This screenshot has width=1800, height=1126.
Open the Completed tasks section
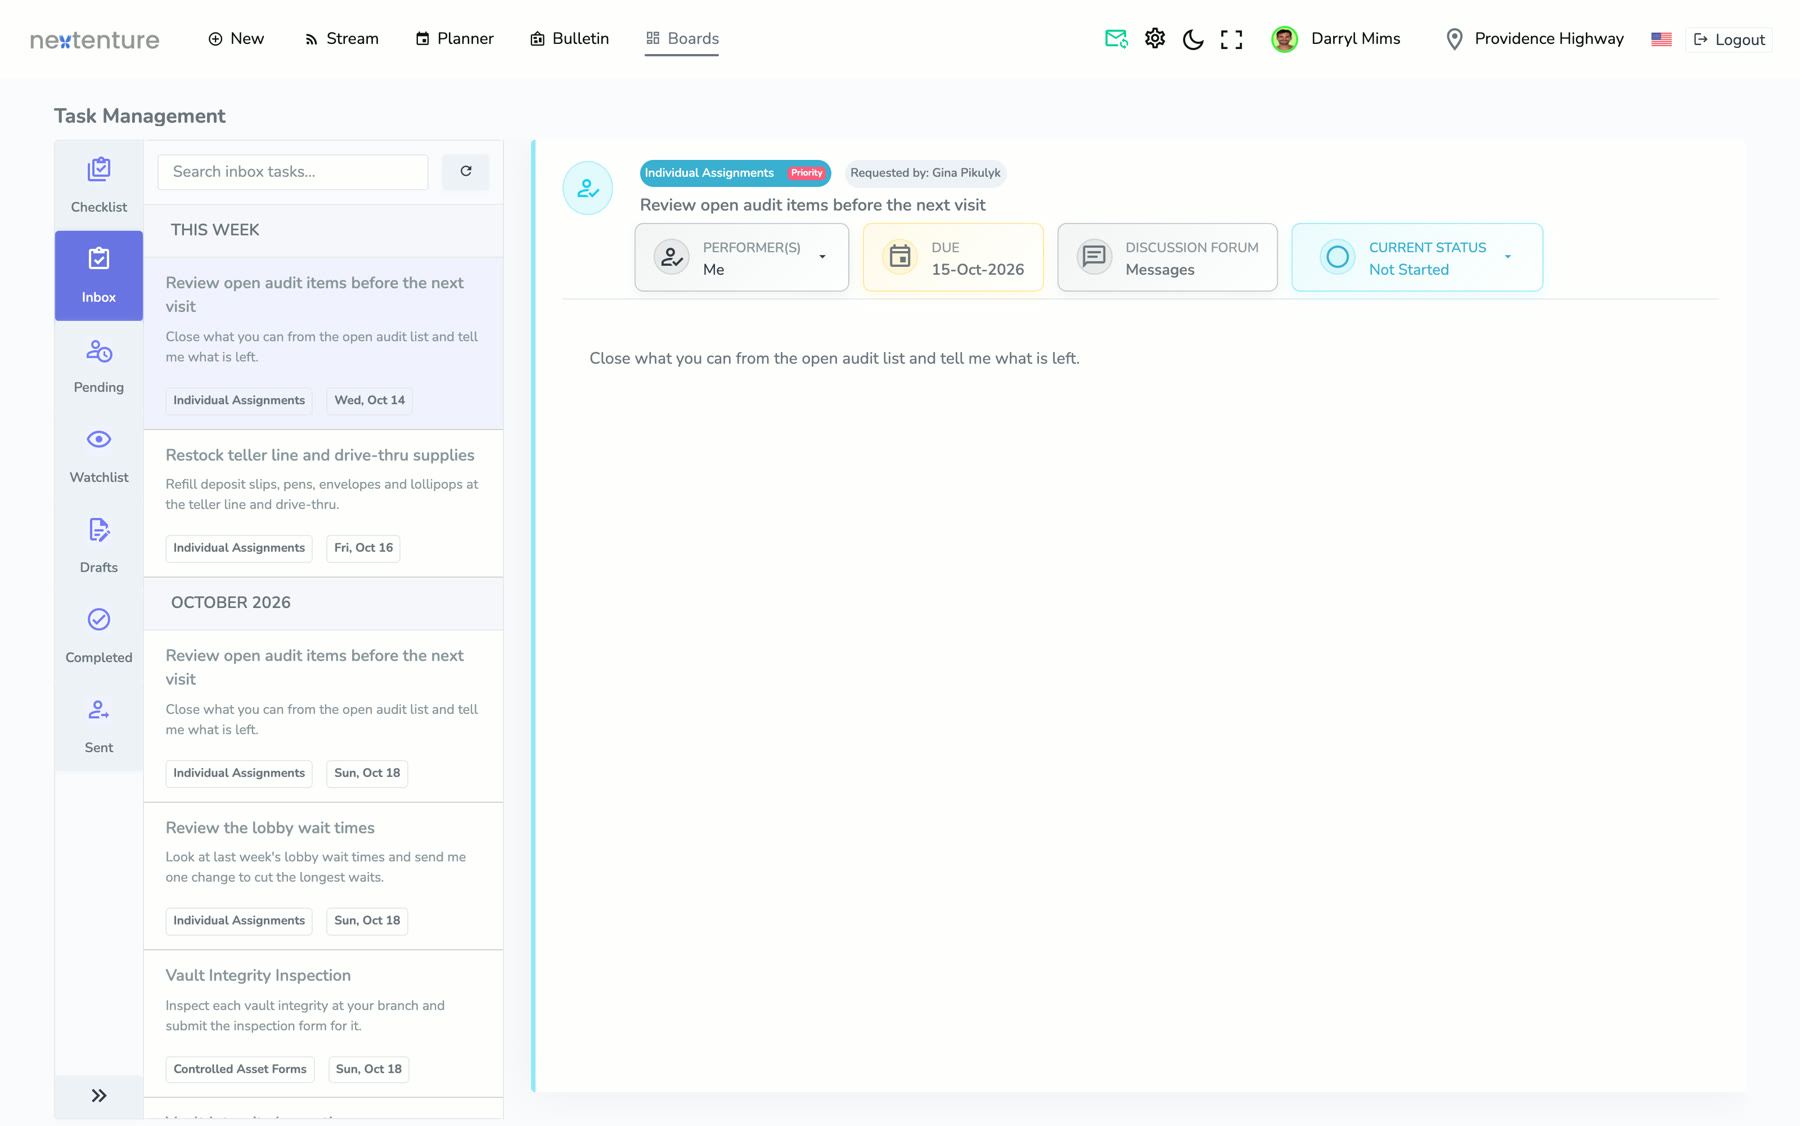pyautogui.click(x=98, y=636)
